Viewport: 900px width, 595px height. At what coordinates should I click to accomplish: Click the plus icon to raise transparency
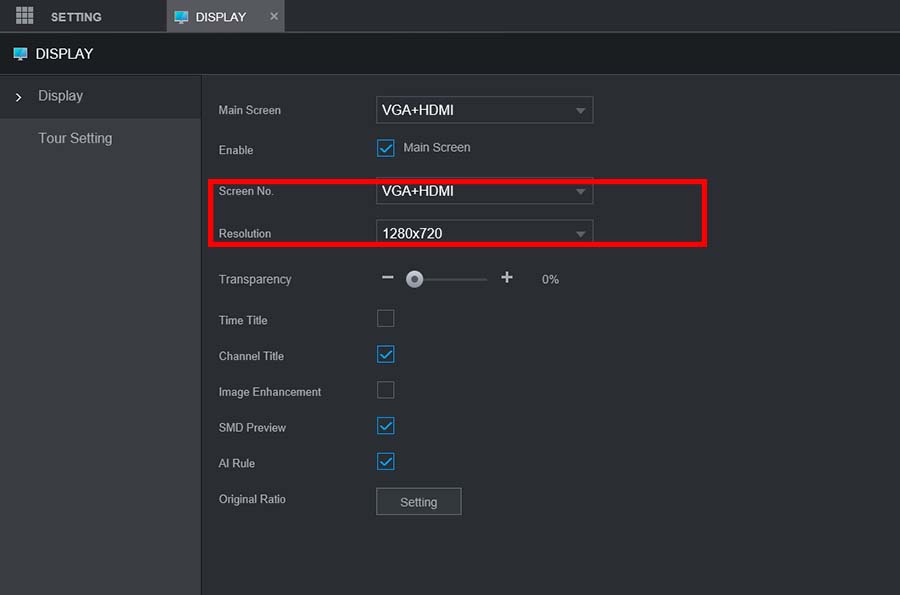[507, 279]
